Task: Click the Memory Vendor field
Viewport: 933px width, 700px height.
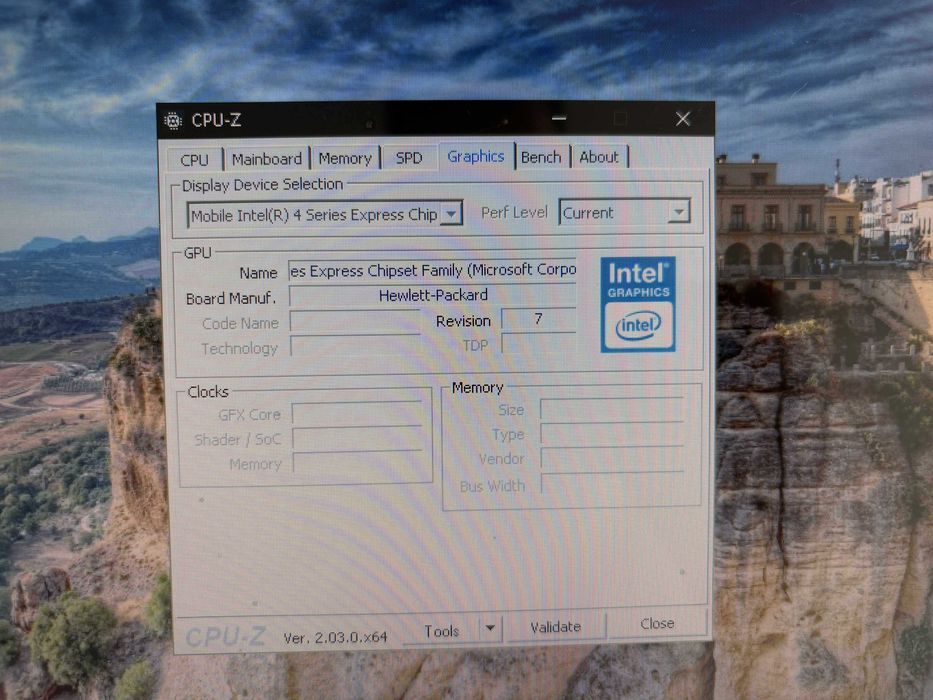Action: pyautogui.click(x=612, y=458)
